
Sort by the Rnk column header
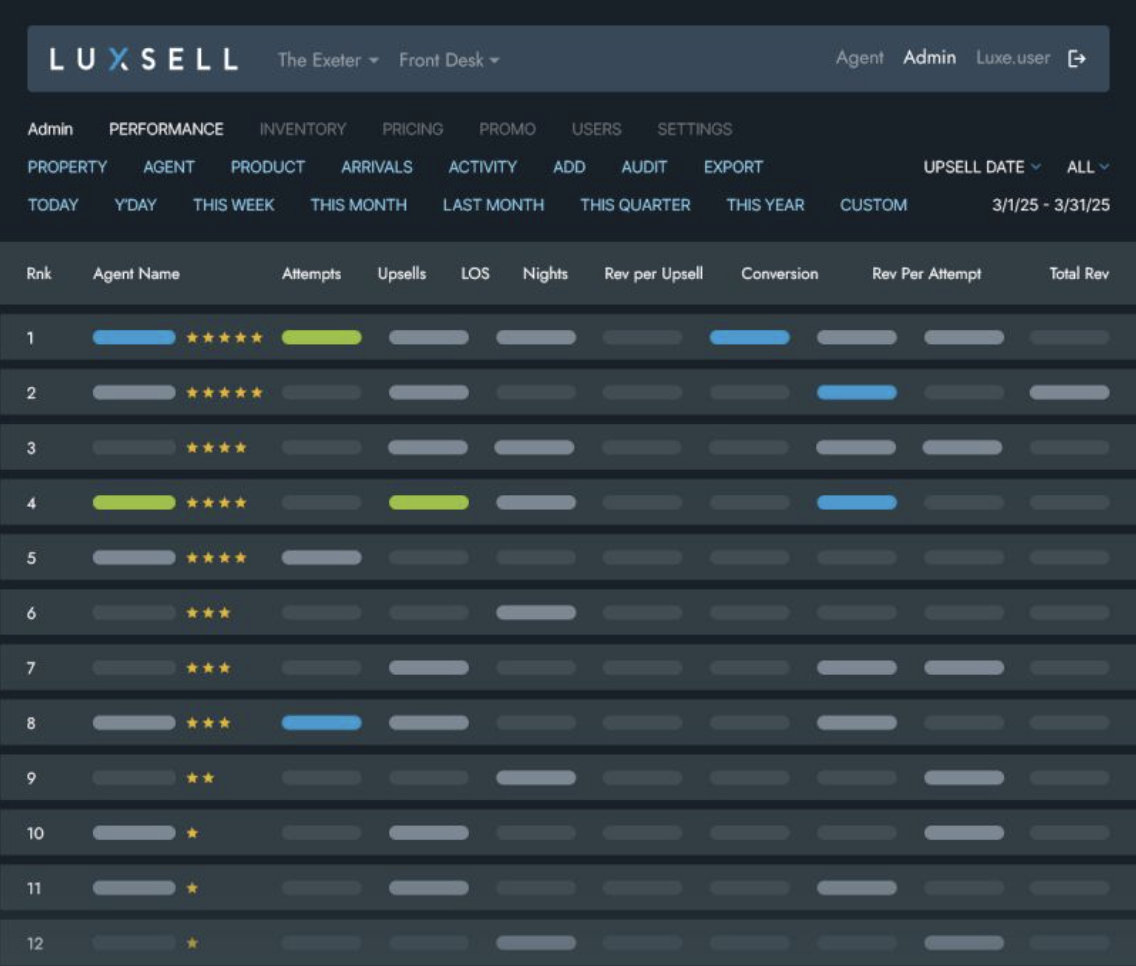[x=39, y=273]
